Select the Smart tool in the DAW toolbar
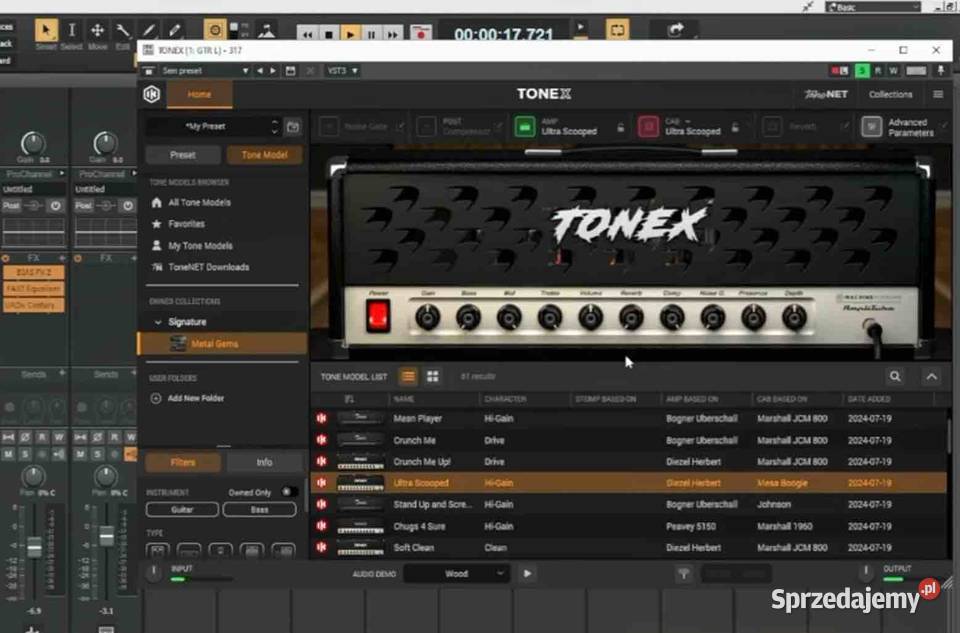Image resolution: width=960 pixels, height=633 pixels. 46,31
